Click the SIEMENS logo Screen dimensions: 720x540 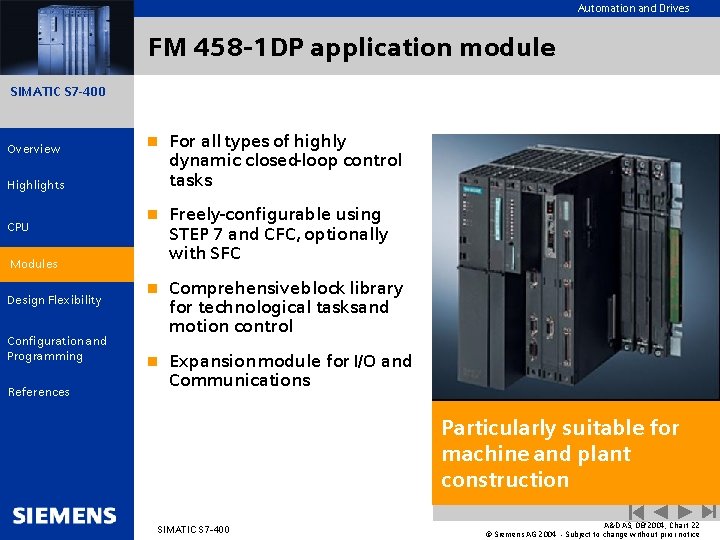[64, 515]
